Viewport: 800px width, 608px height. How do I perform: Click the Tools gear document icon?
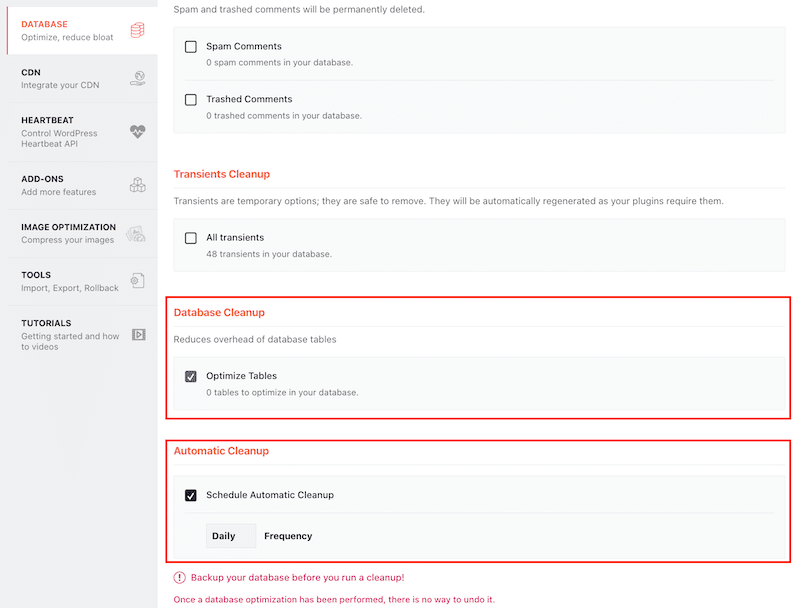[138, 281]
